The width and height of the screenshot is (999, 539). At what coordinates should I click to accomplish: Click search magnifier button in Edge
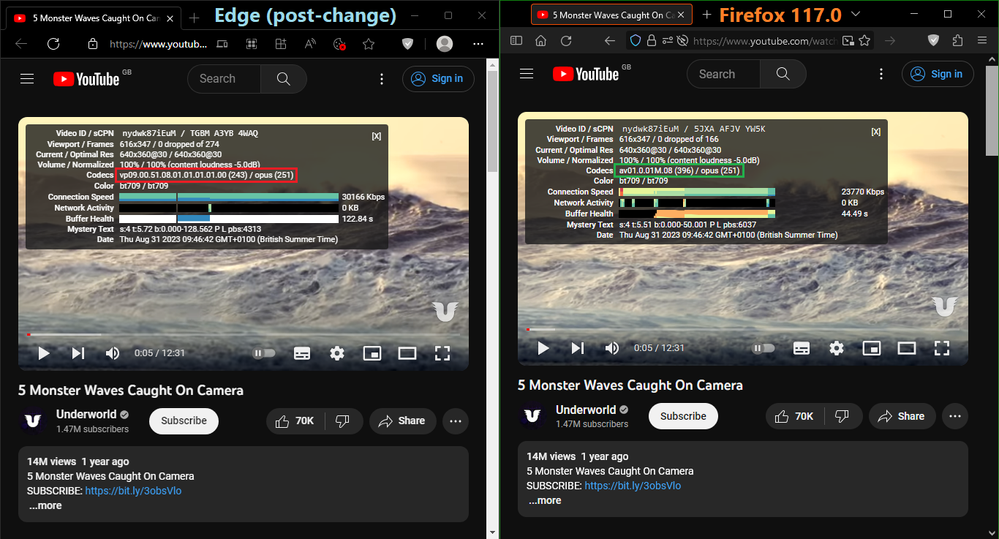(284, 79)
